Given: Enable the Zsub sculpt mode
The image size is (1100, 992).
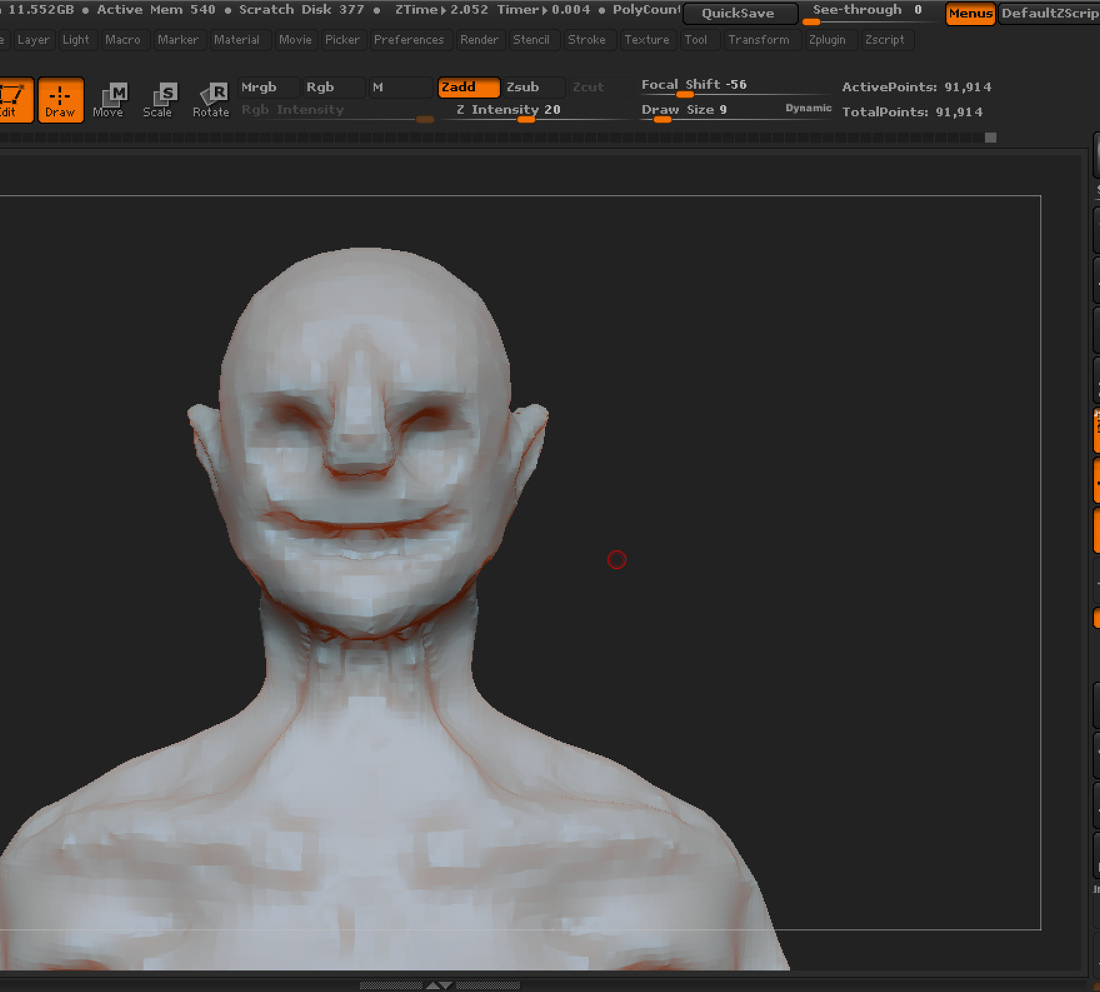Looking at the screenshot, I should [x=533, y=87].
